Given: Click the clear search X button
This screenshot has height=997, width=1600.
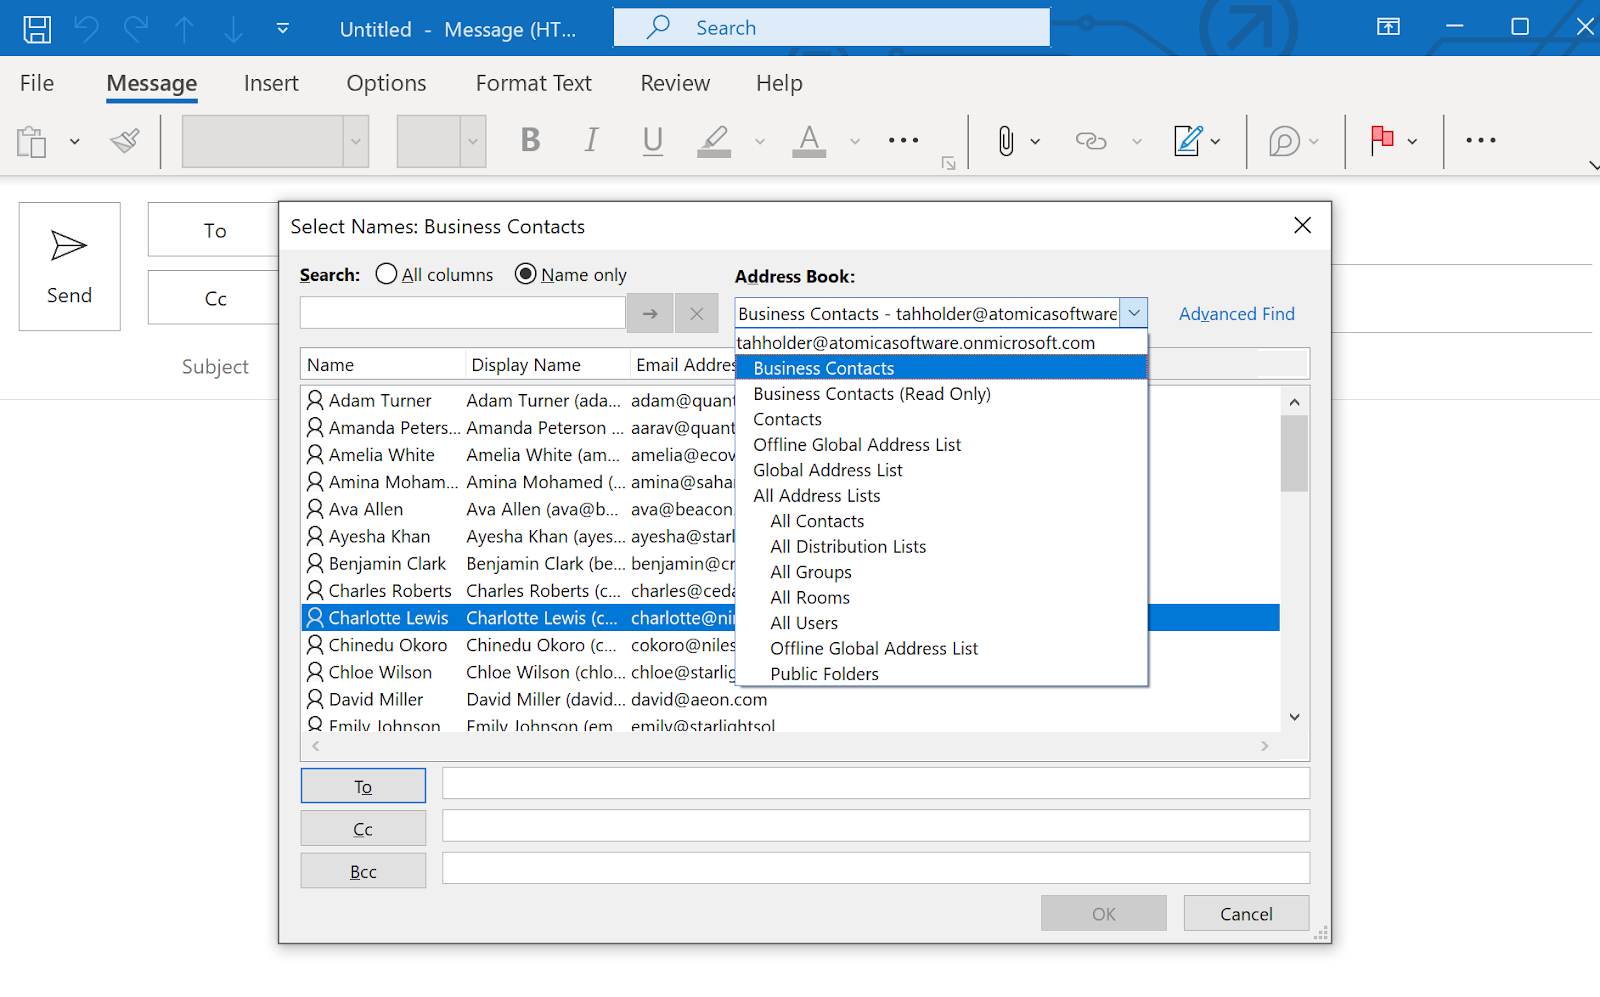Looking at the screenshot, I should (696, 314).
